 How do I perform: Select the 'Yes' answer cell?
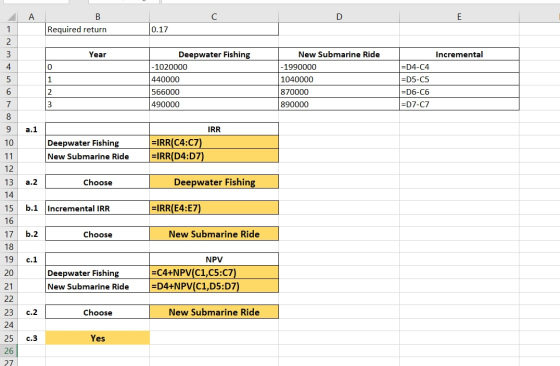coord(98,338)
